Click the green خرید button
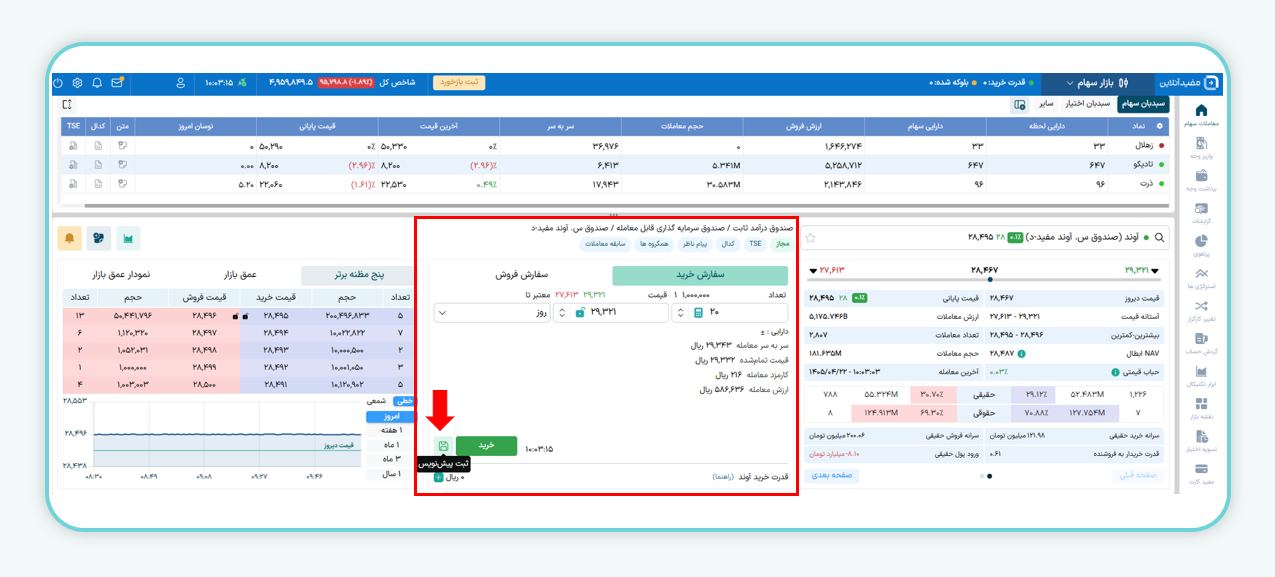The image size is (1275, 577). coord(487,446)
